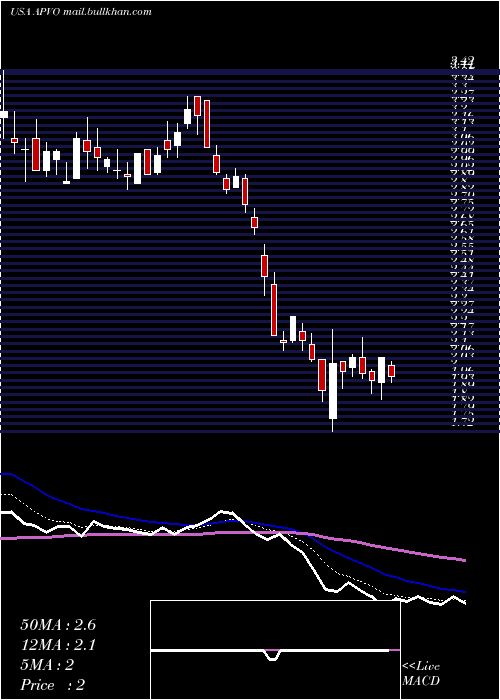The height and width of the screenshot is (700, 500).
Task: Click the '<<Live MACD' label
Action: pyautogui.click(x=421, y=674)
